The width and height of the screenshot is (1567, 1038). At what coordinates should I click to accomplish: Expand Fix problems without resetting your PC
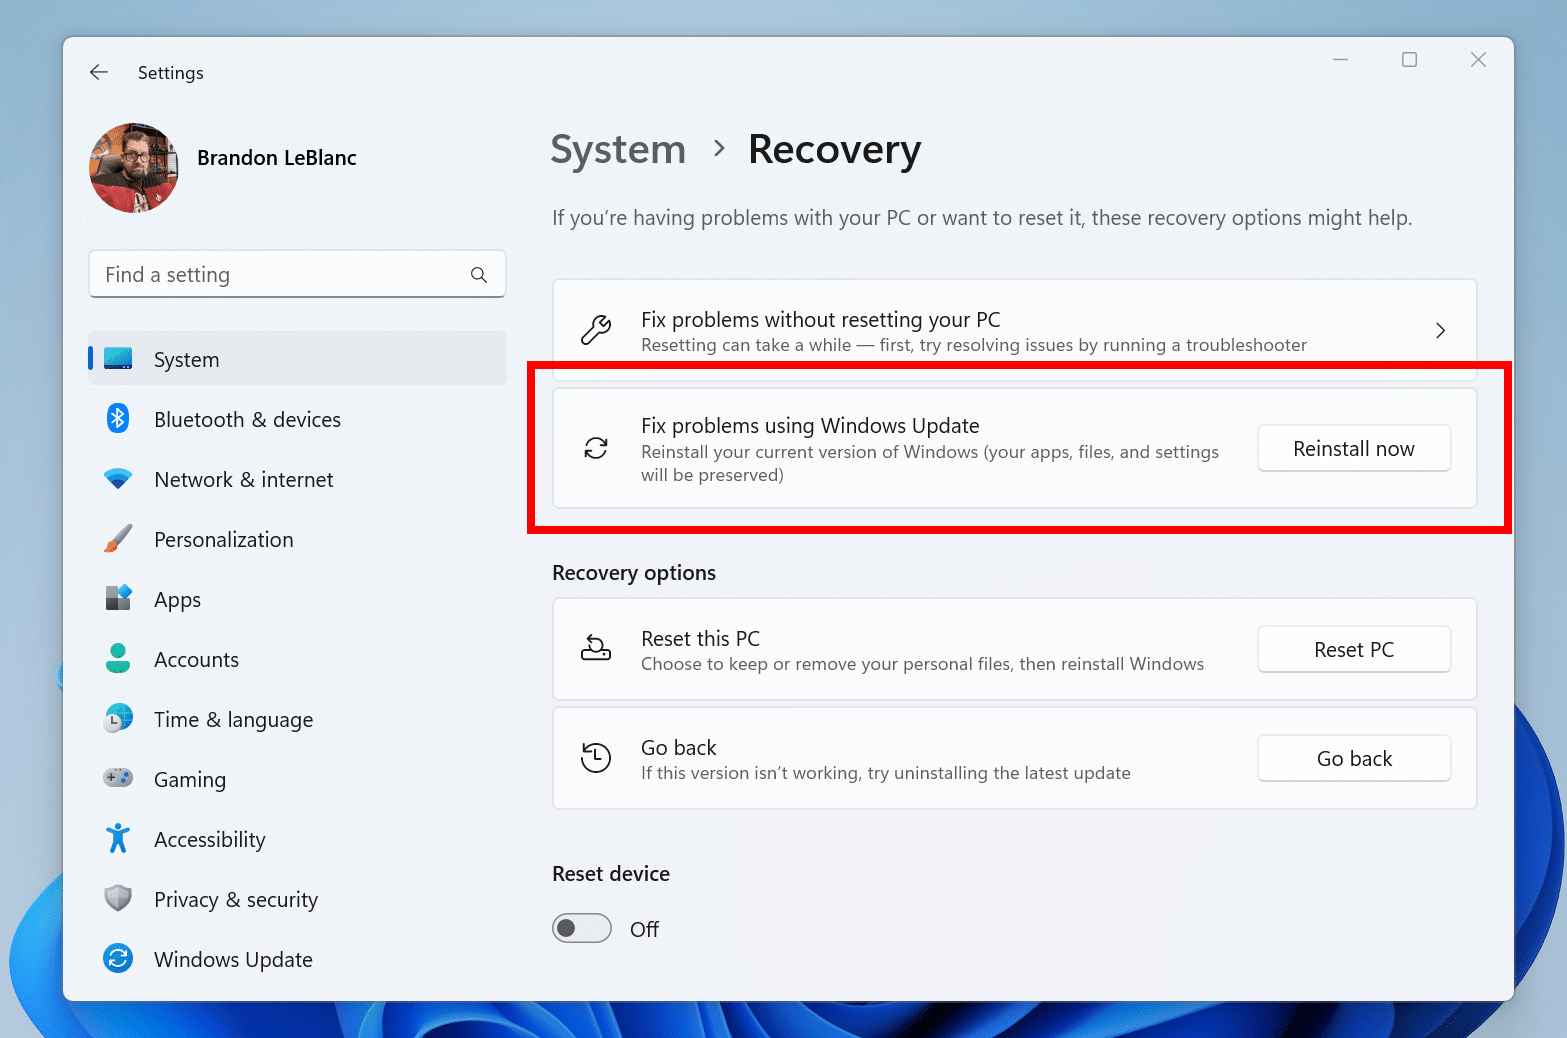tap(1440, 330)
